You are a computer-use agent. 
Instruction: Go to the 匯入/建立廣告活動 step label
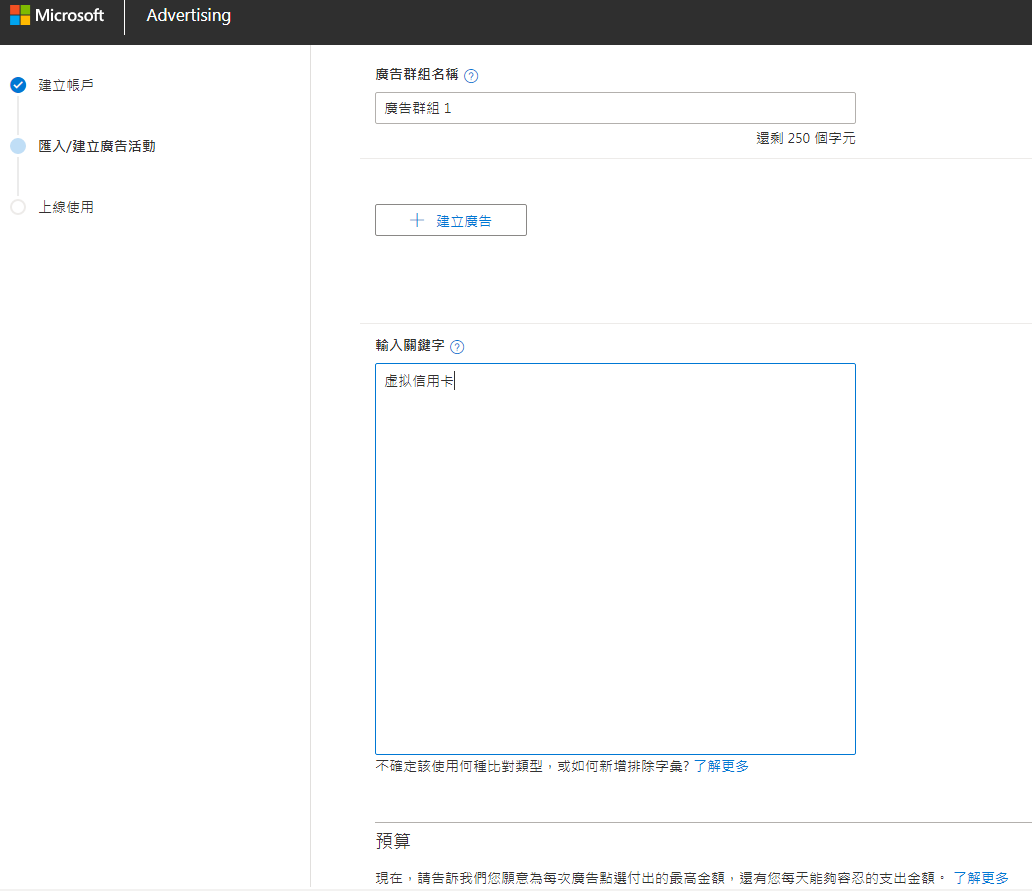coord(97,146)
